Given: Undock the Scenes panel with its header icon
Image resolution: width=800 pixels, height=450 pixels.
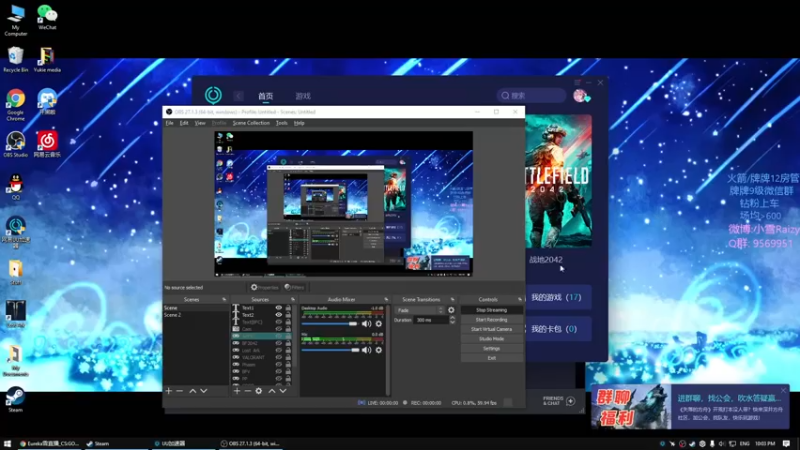Looking at the screenshot, I should [224, 299].
